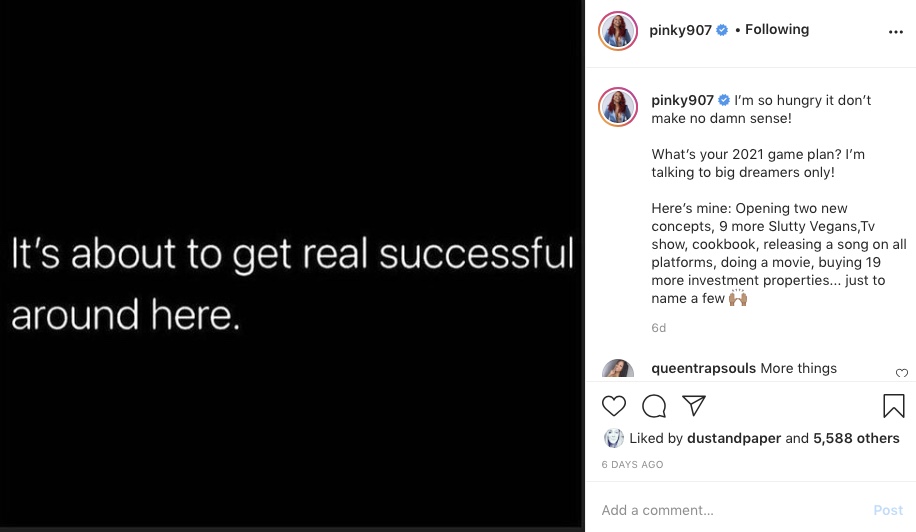Open the three-dot more options menu
Viewport: 916px width, 532px height.
(895, 32)
